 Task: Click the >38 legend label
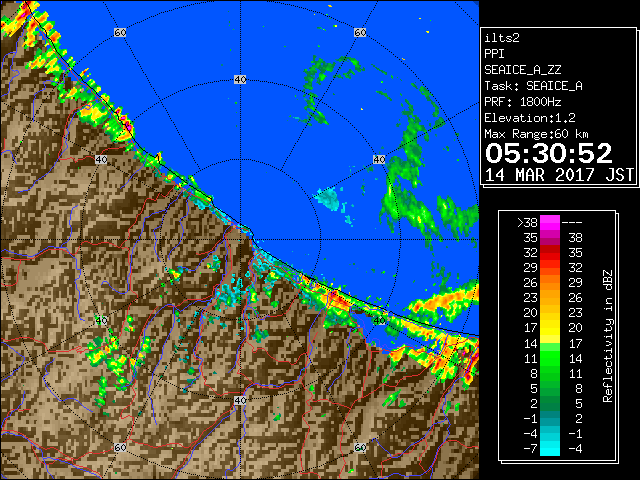527,223
